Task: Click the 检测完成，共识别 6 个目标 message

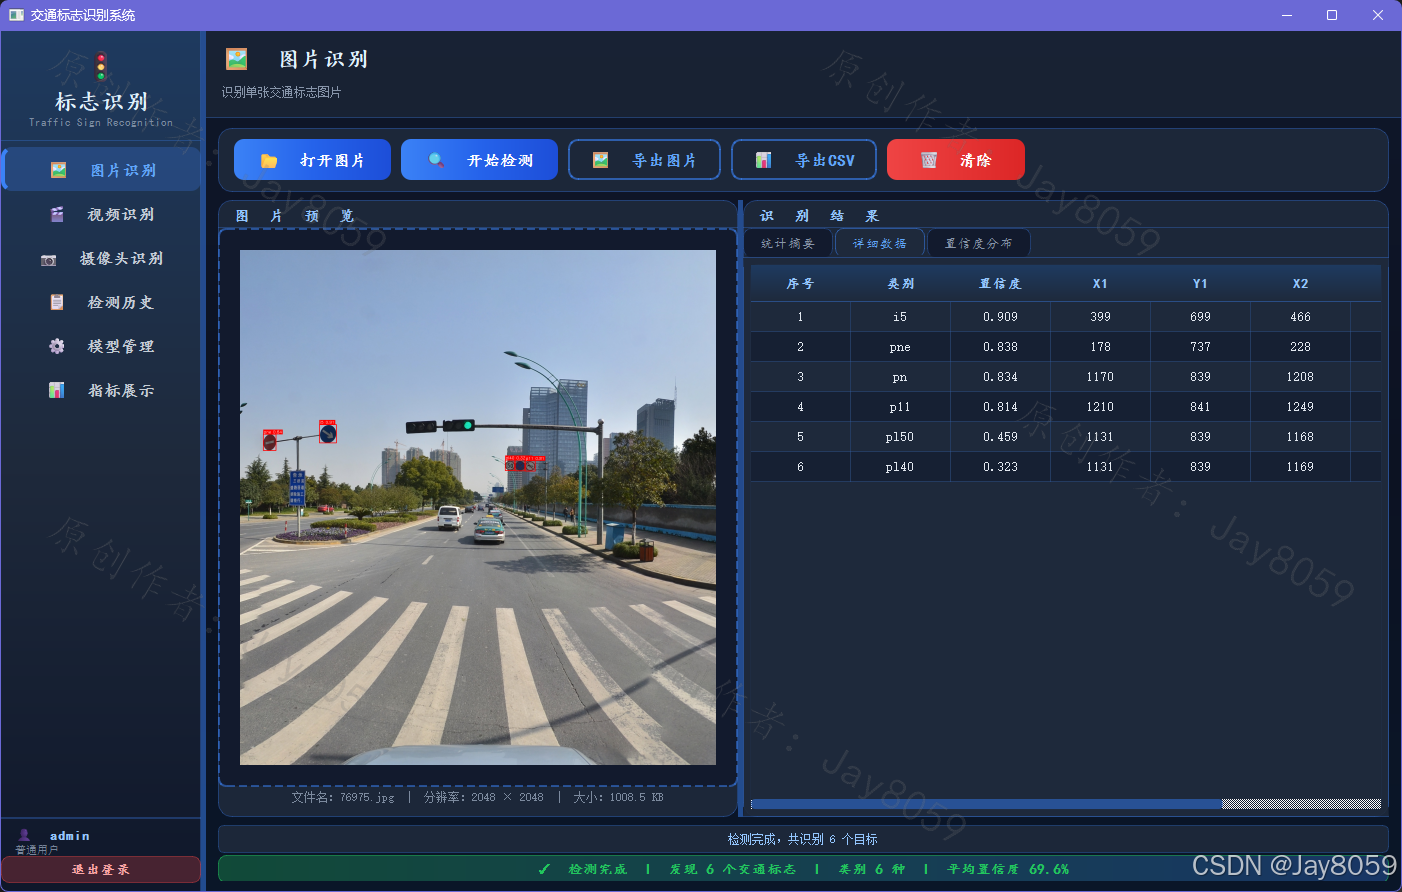Action: (x=803, y=839)
